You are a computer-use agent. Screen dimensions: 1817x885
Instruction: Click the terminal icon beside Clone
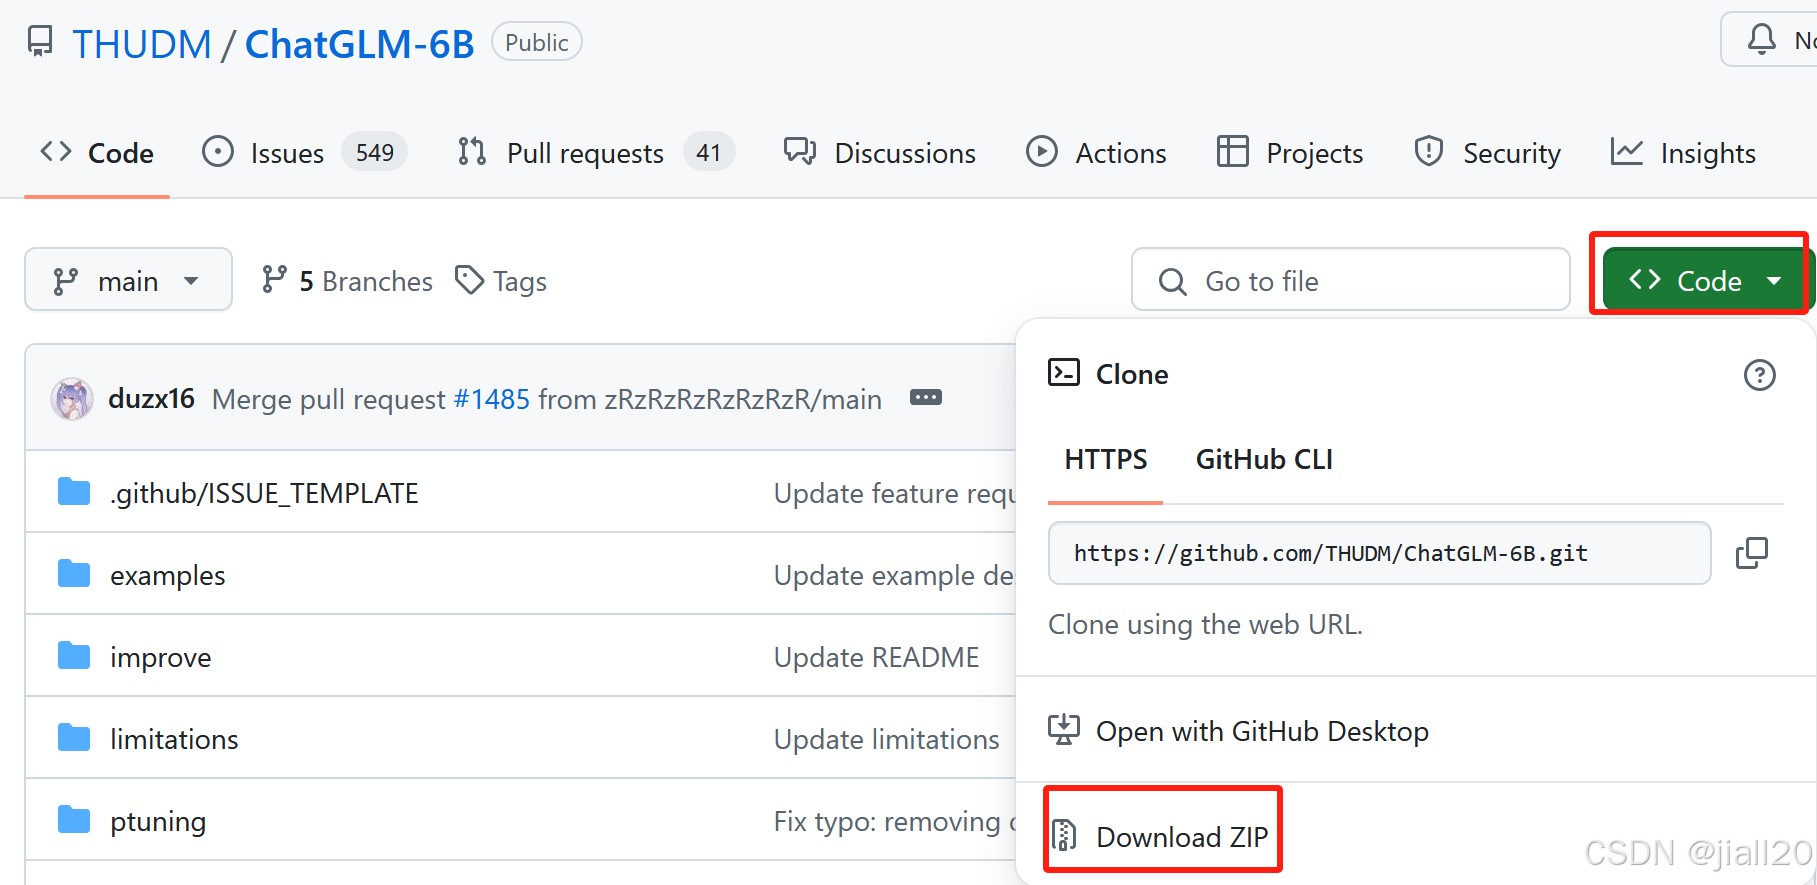coord(1064,373)
